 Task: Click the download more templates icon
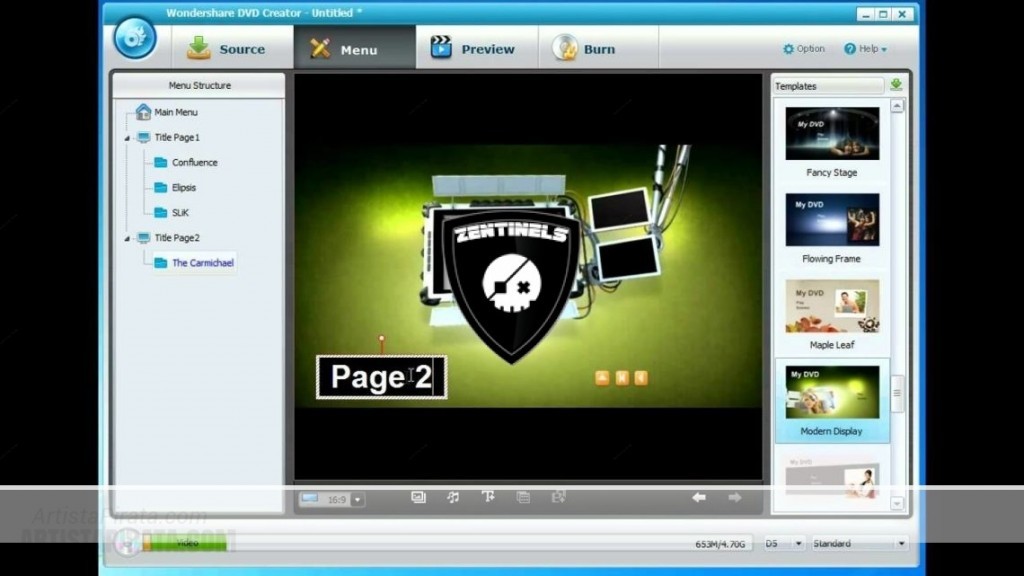[x=896, y=85]
